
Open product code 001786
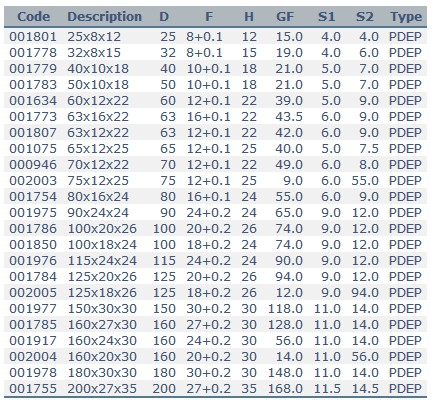click(x=33, y=229)
